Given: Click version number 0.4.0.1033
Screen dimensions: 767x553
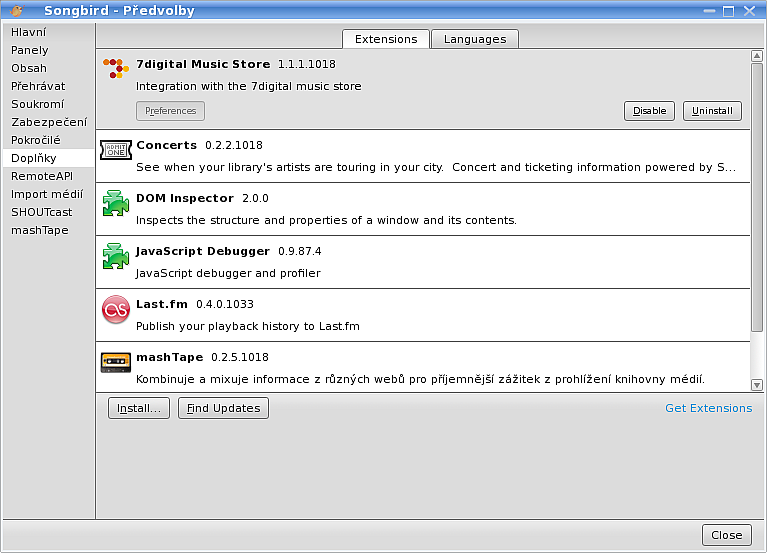Looking at the screenshot, I should (x=225, y=304).
